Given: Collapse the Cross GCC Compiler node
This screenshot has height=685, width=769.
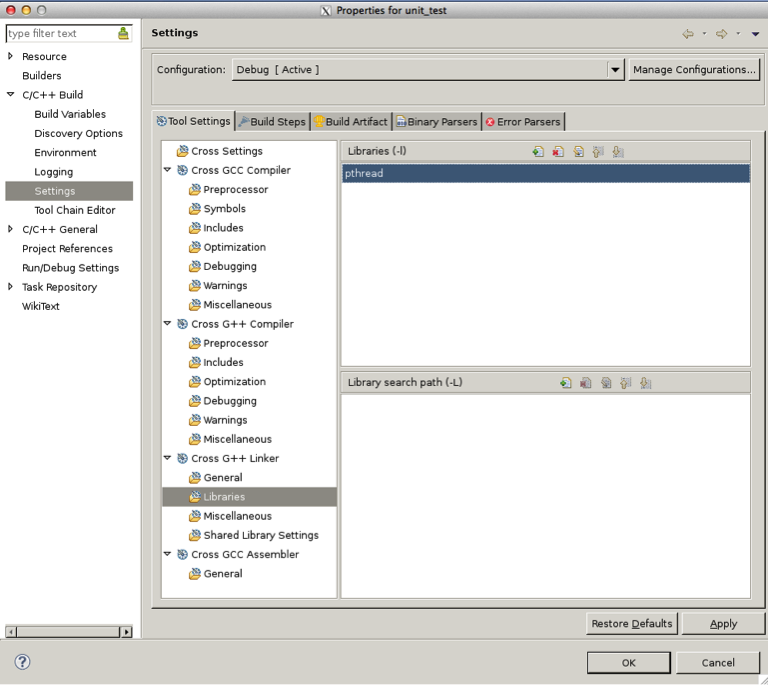Looking at the screenshot, I should click(x=168, y=170).
